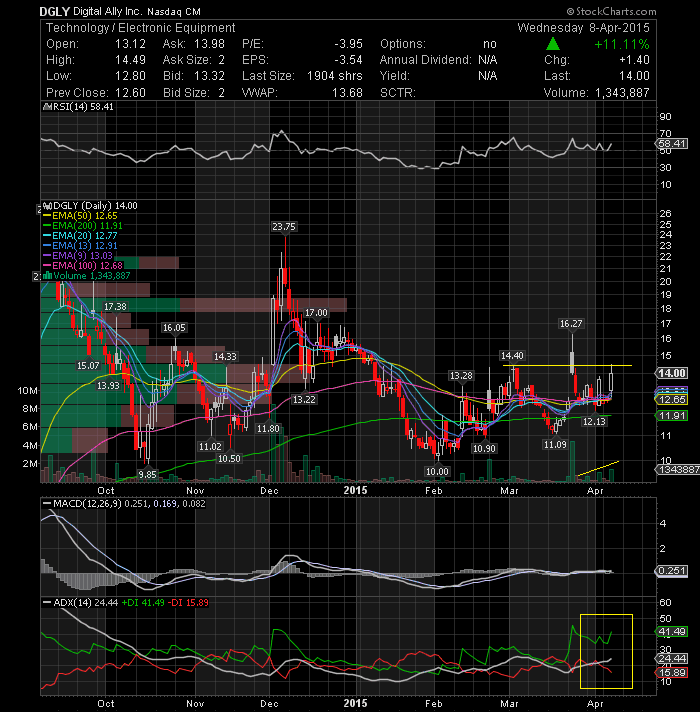The height and width of the screenshot is (712, 700).
Task: Click the 24.44 ADX axis tag
Action: coord(672,659)
